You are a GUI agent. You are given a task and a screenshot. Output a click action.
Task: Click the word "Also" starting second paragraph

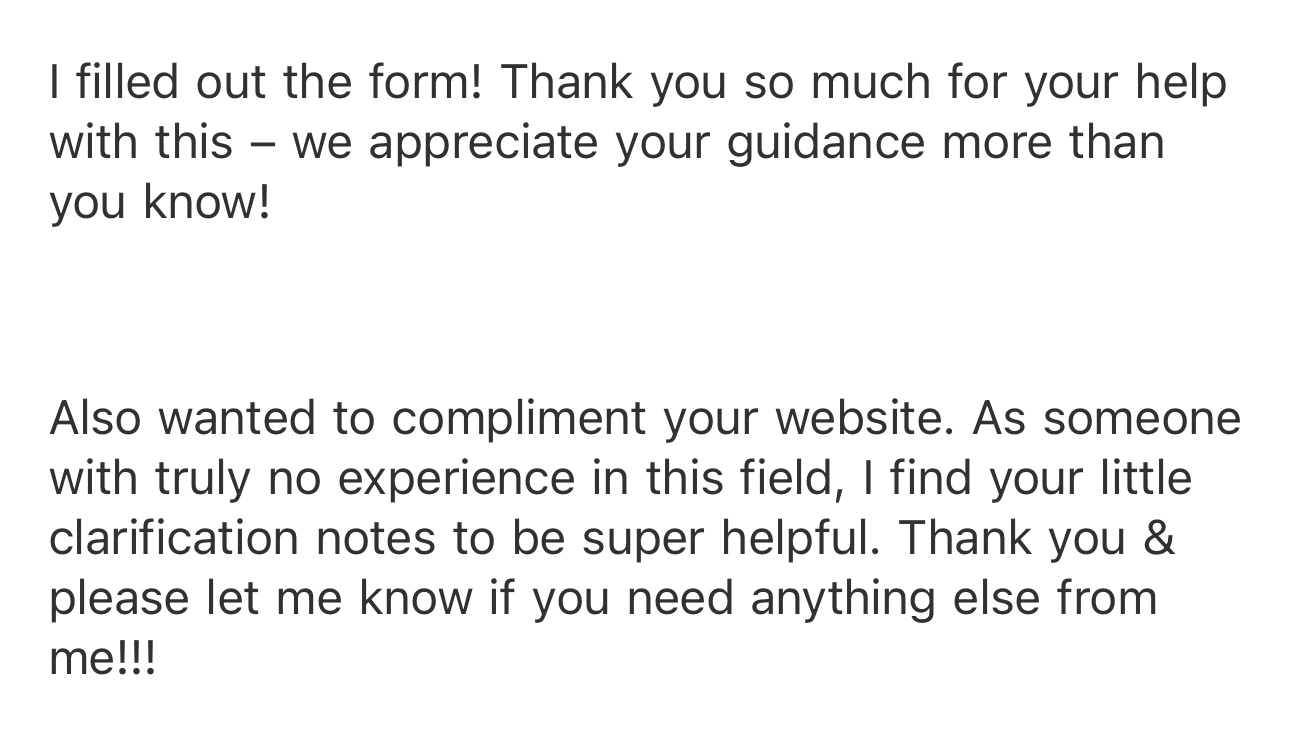pyautogui.click(x=96, y=417)
